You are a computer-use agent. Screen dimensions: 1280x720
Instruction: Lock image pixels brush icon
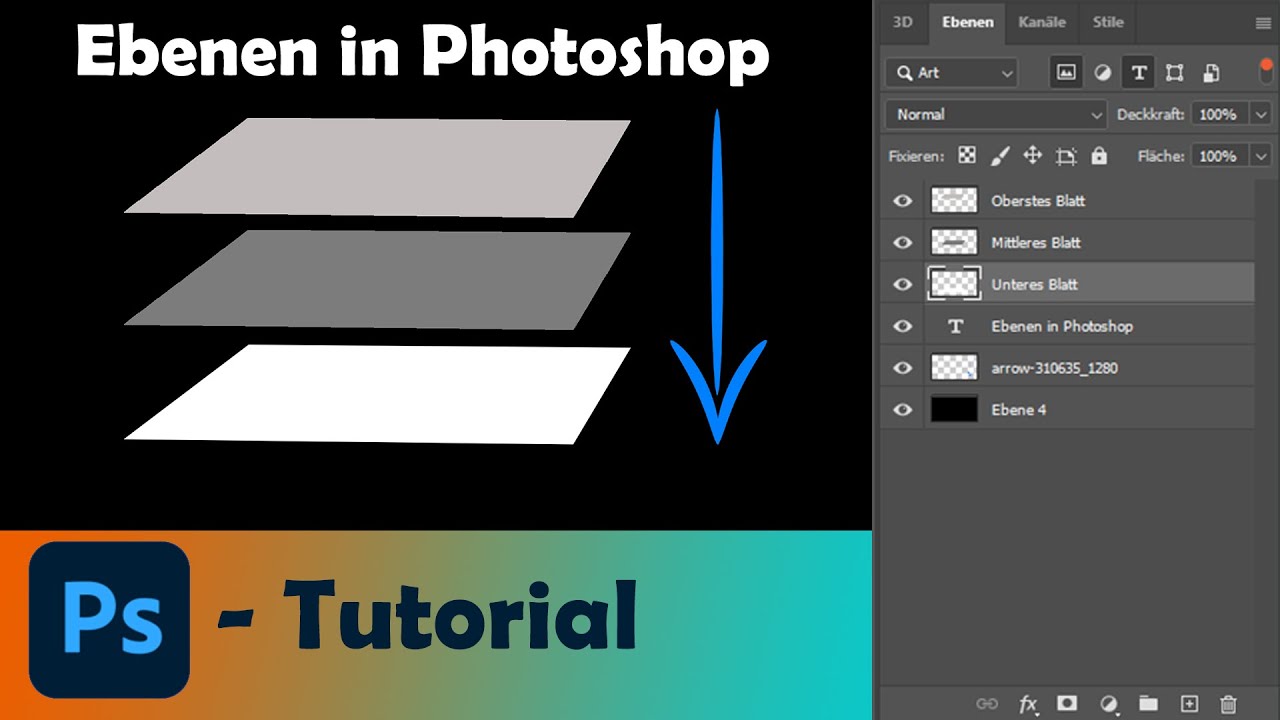[999, 156]
